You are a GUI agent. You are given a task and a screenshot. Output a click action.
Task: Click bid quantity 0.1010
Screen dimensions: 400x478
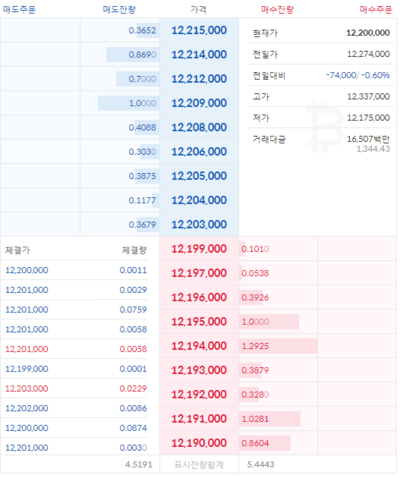[x=255, y=249]
